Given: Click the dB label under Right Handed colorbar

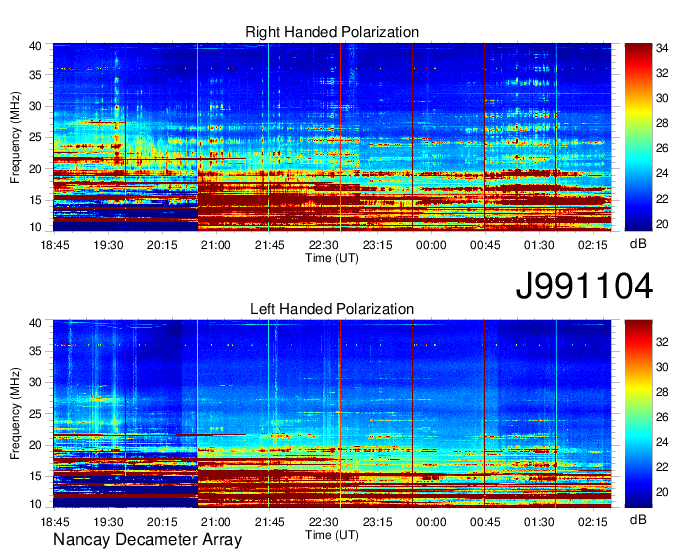Looking at the screenshot, I should [x=638, y=244].
